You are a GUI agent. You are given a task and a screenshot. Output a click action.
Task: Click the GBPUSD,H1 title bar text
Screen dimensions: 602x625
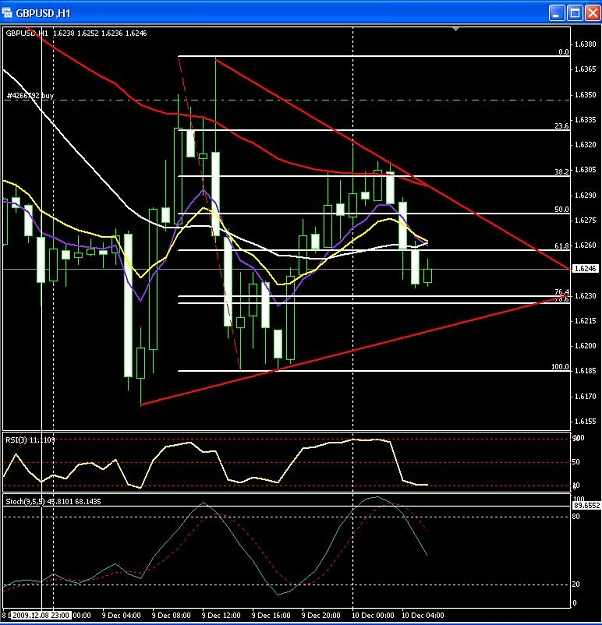(43, 14)
